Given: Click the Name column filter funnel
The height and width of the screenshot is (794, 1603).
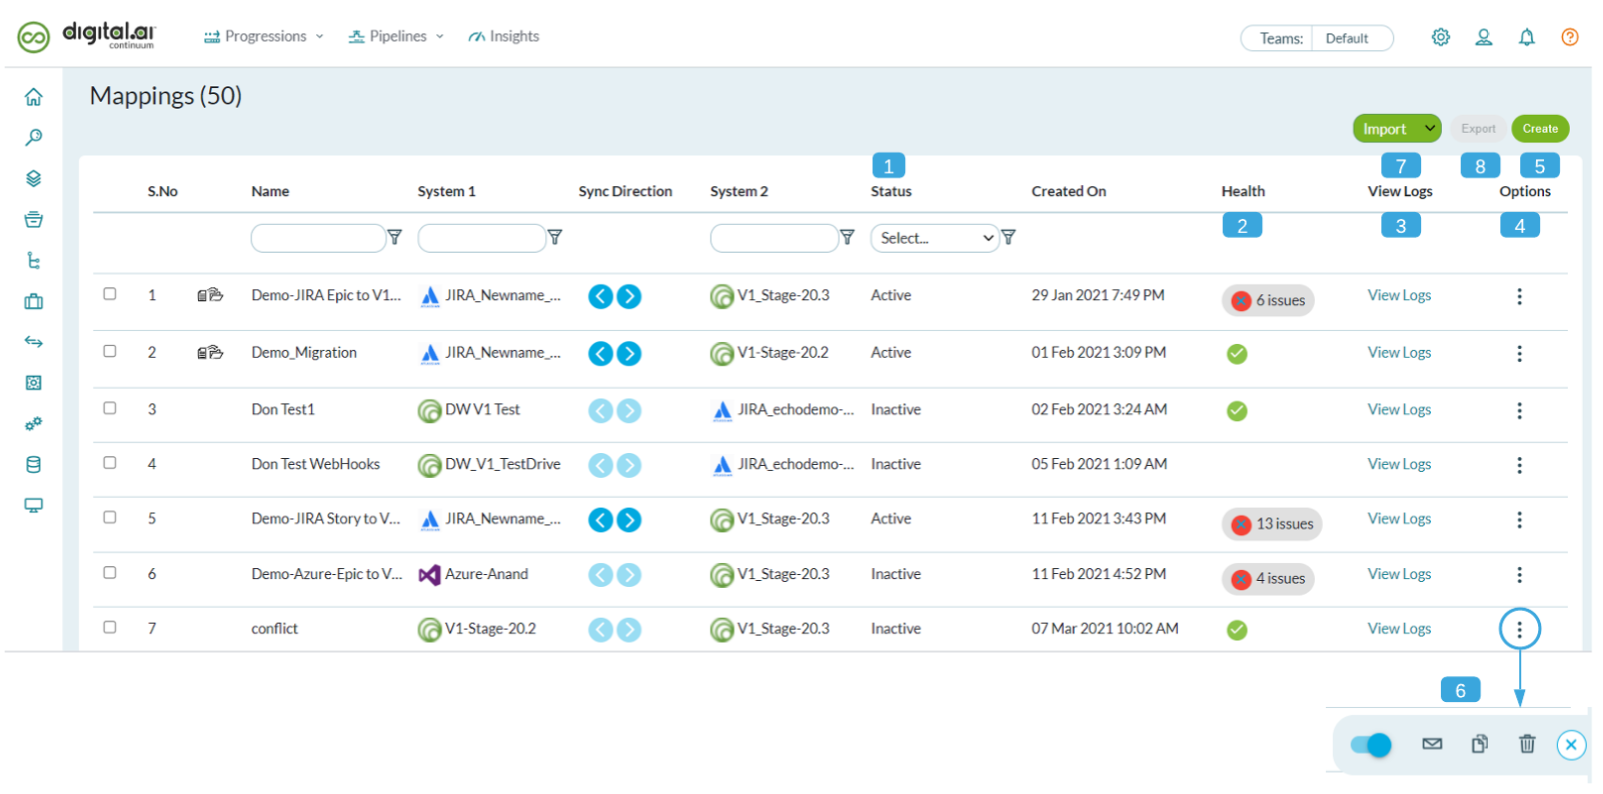Looking at the screenshot, I should (395, 237).
